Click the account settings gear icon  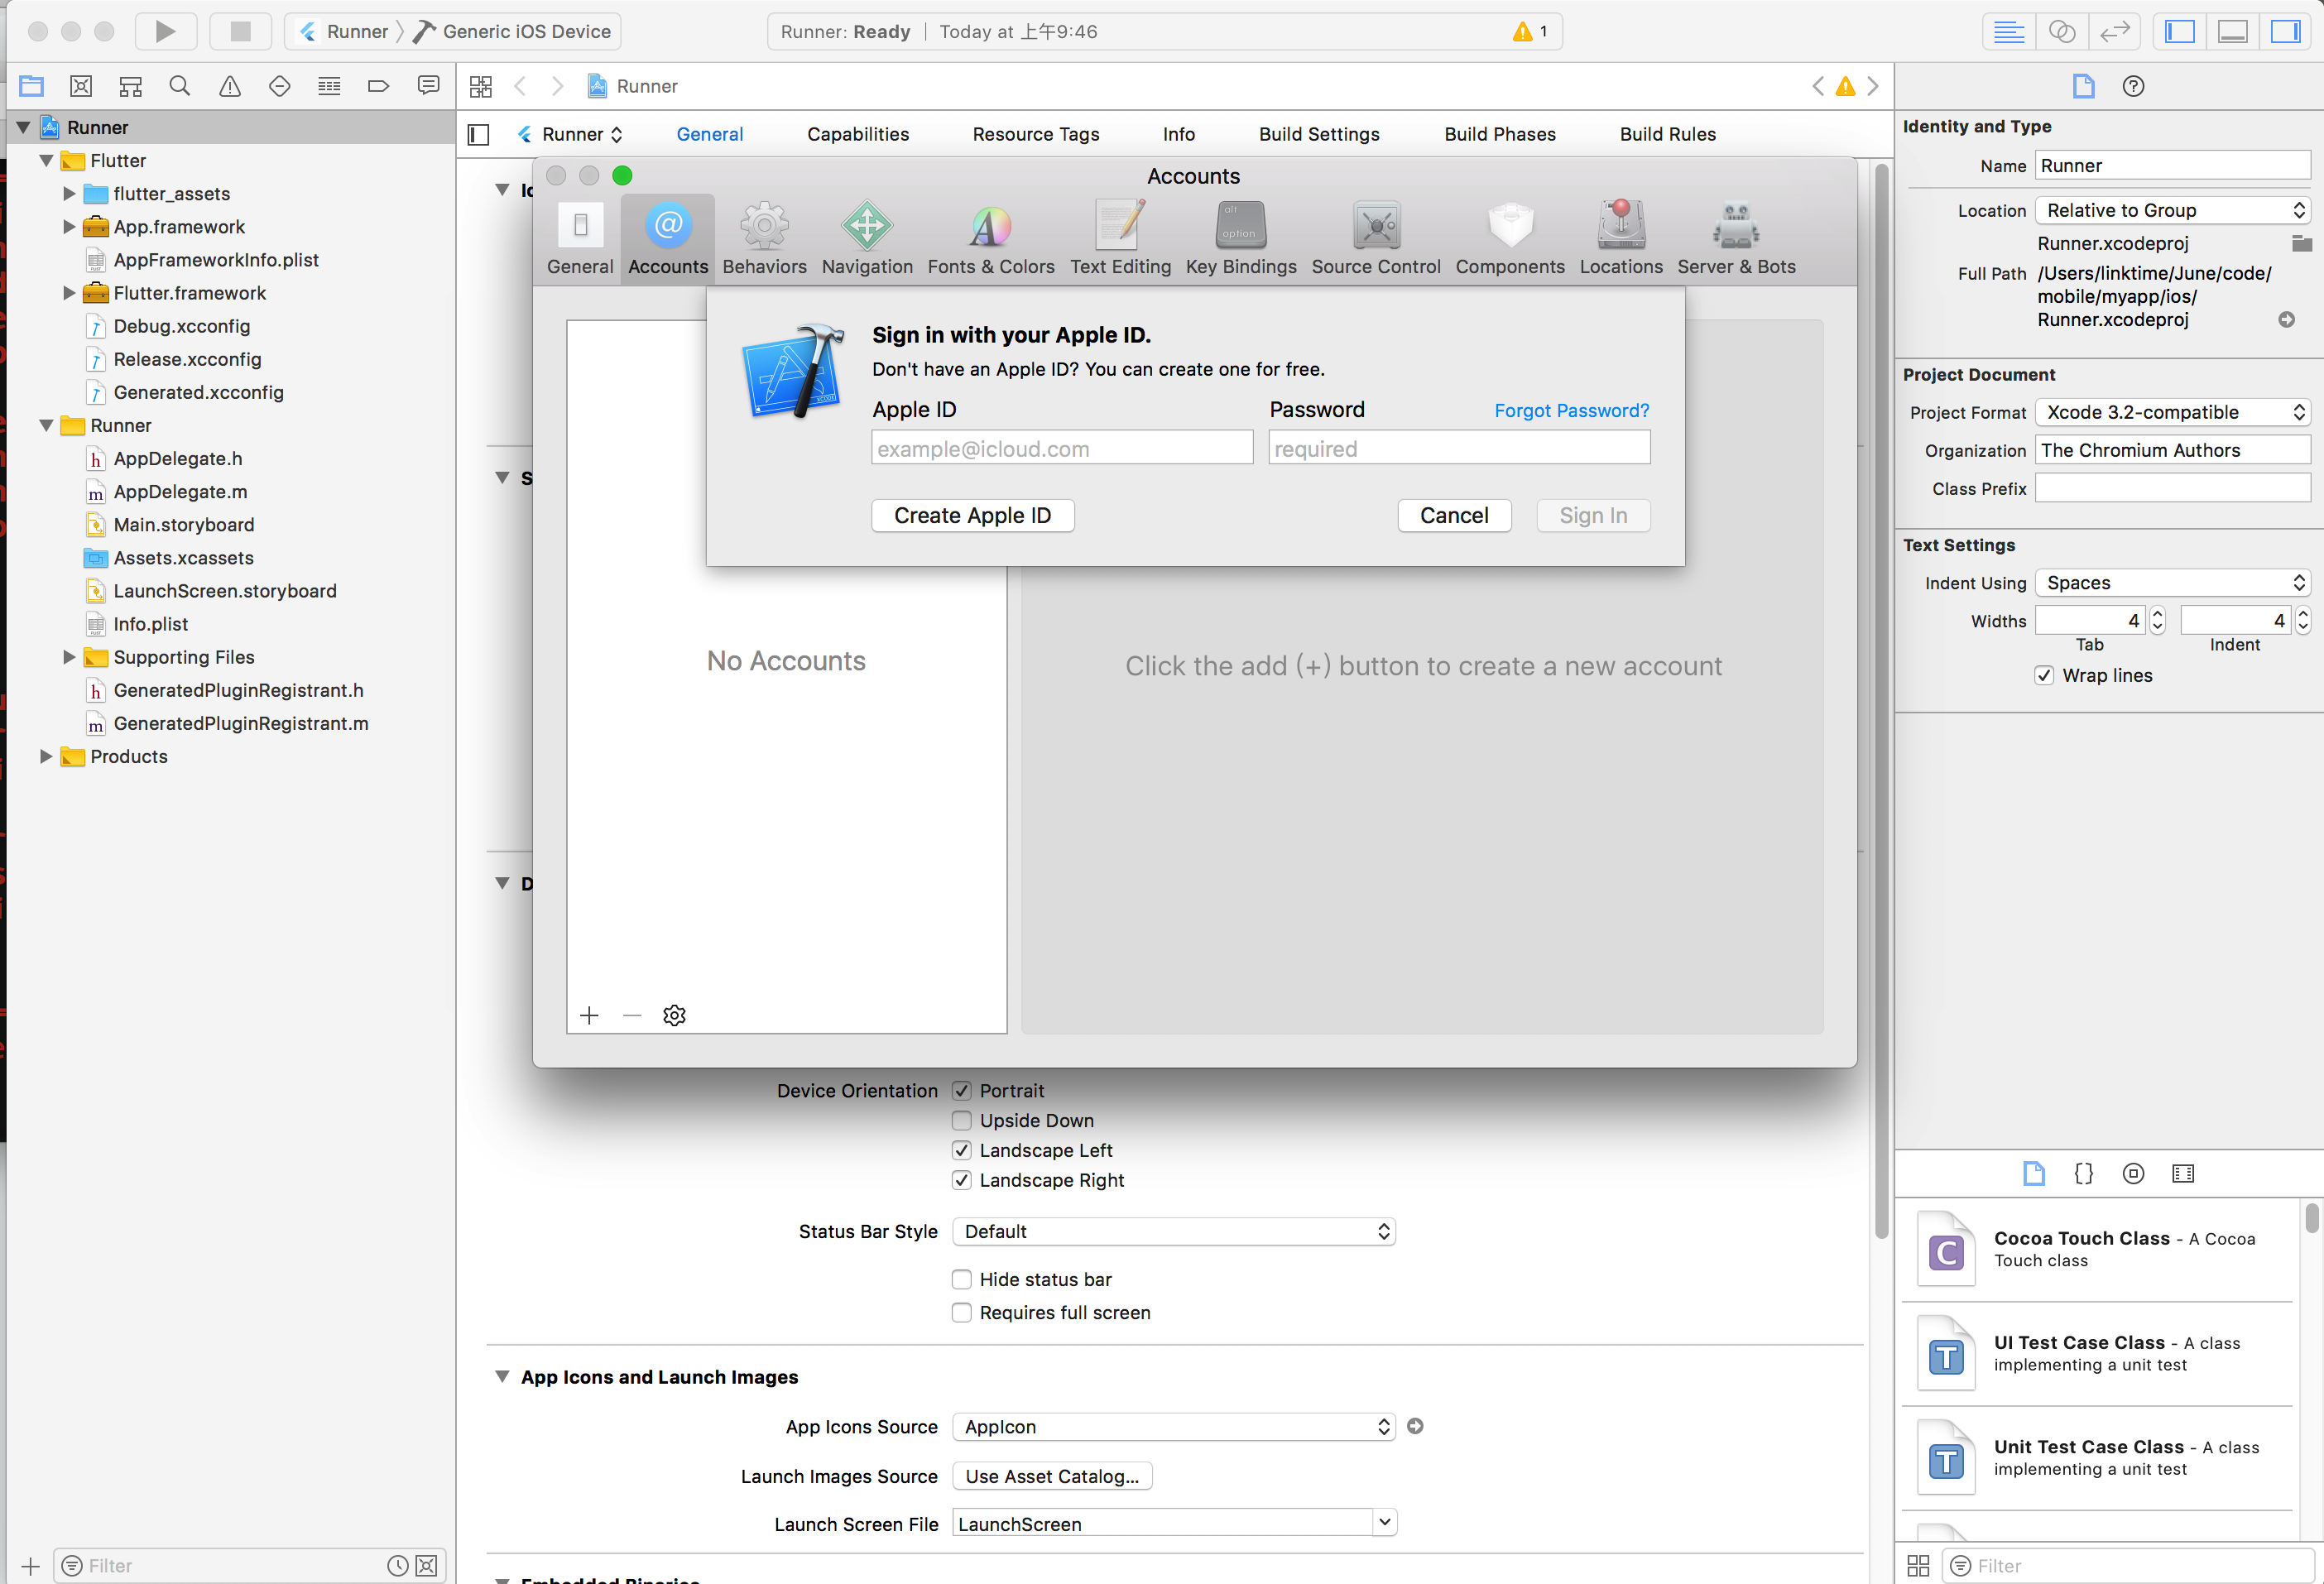[674, 1015]
